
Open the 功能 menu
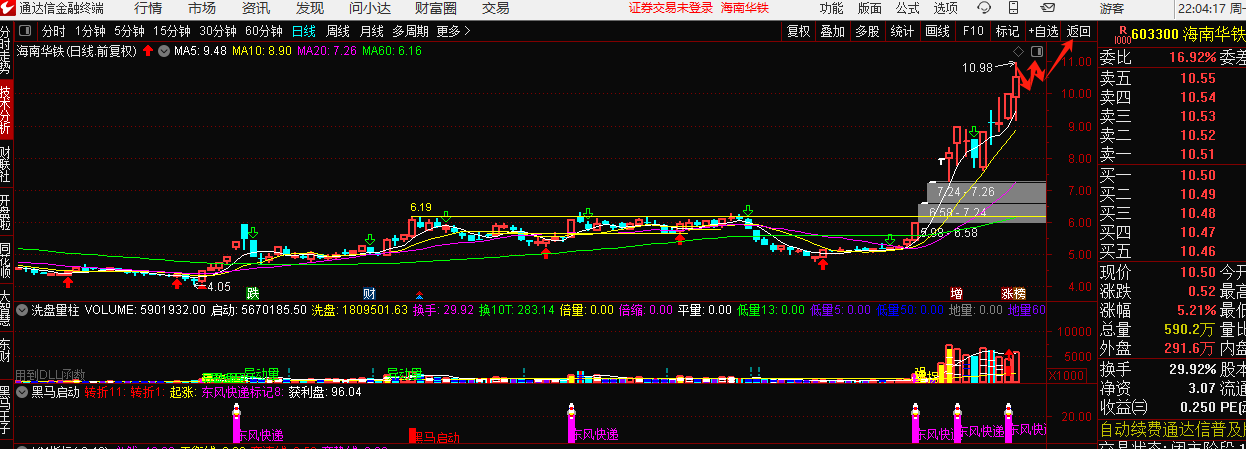coord(831,8)
